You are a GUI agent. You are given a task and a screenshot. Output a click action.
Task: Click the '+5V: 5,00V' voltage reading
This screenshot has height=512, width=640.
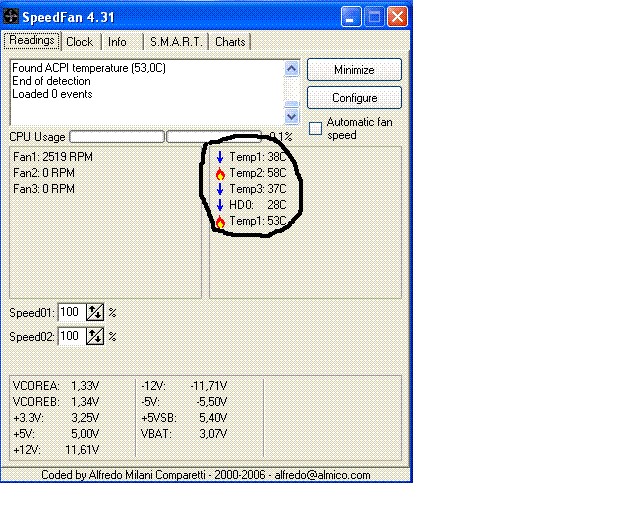56,434
